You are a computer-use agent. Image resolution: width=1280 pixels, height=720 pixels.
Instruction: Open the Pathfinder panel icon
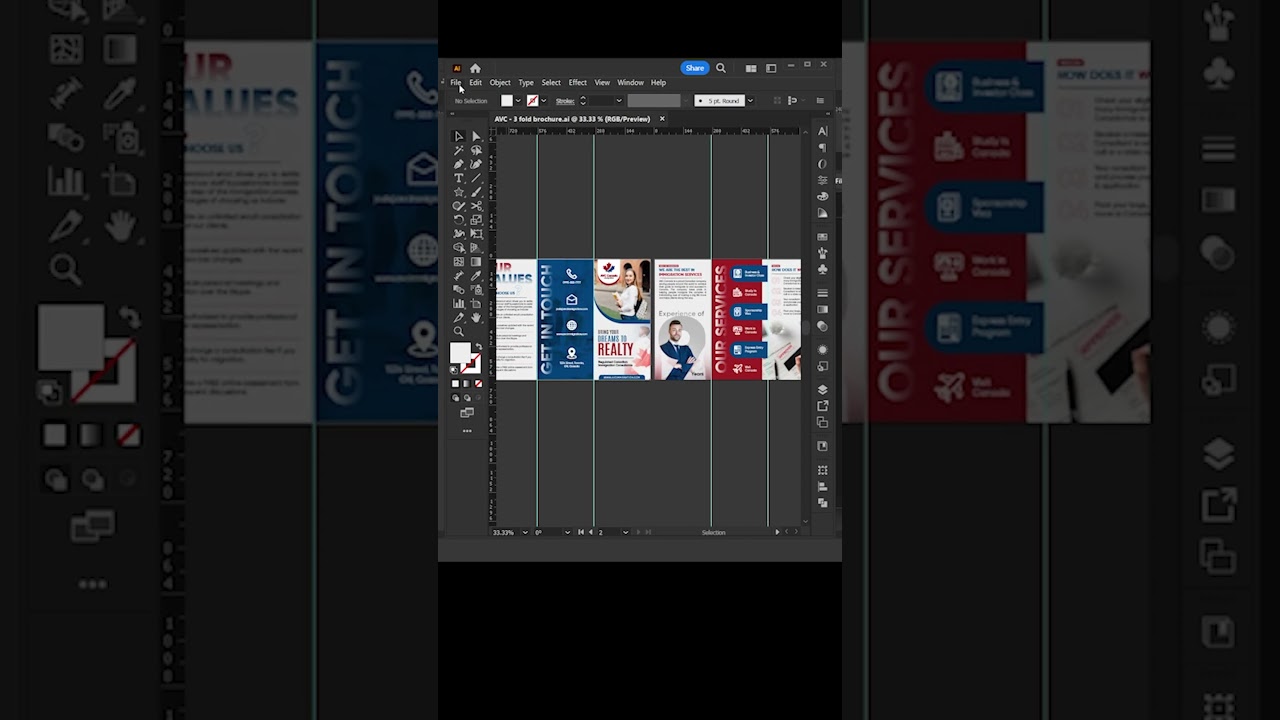pos(822,503)
